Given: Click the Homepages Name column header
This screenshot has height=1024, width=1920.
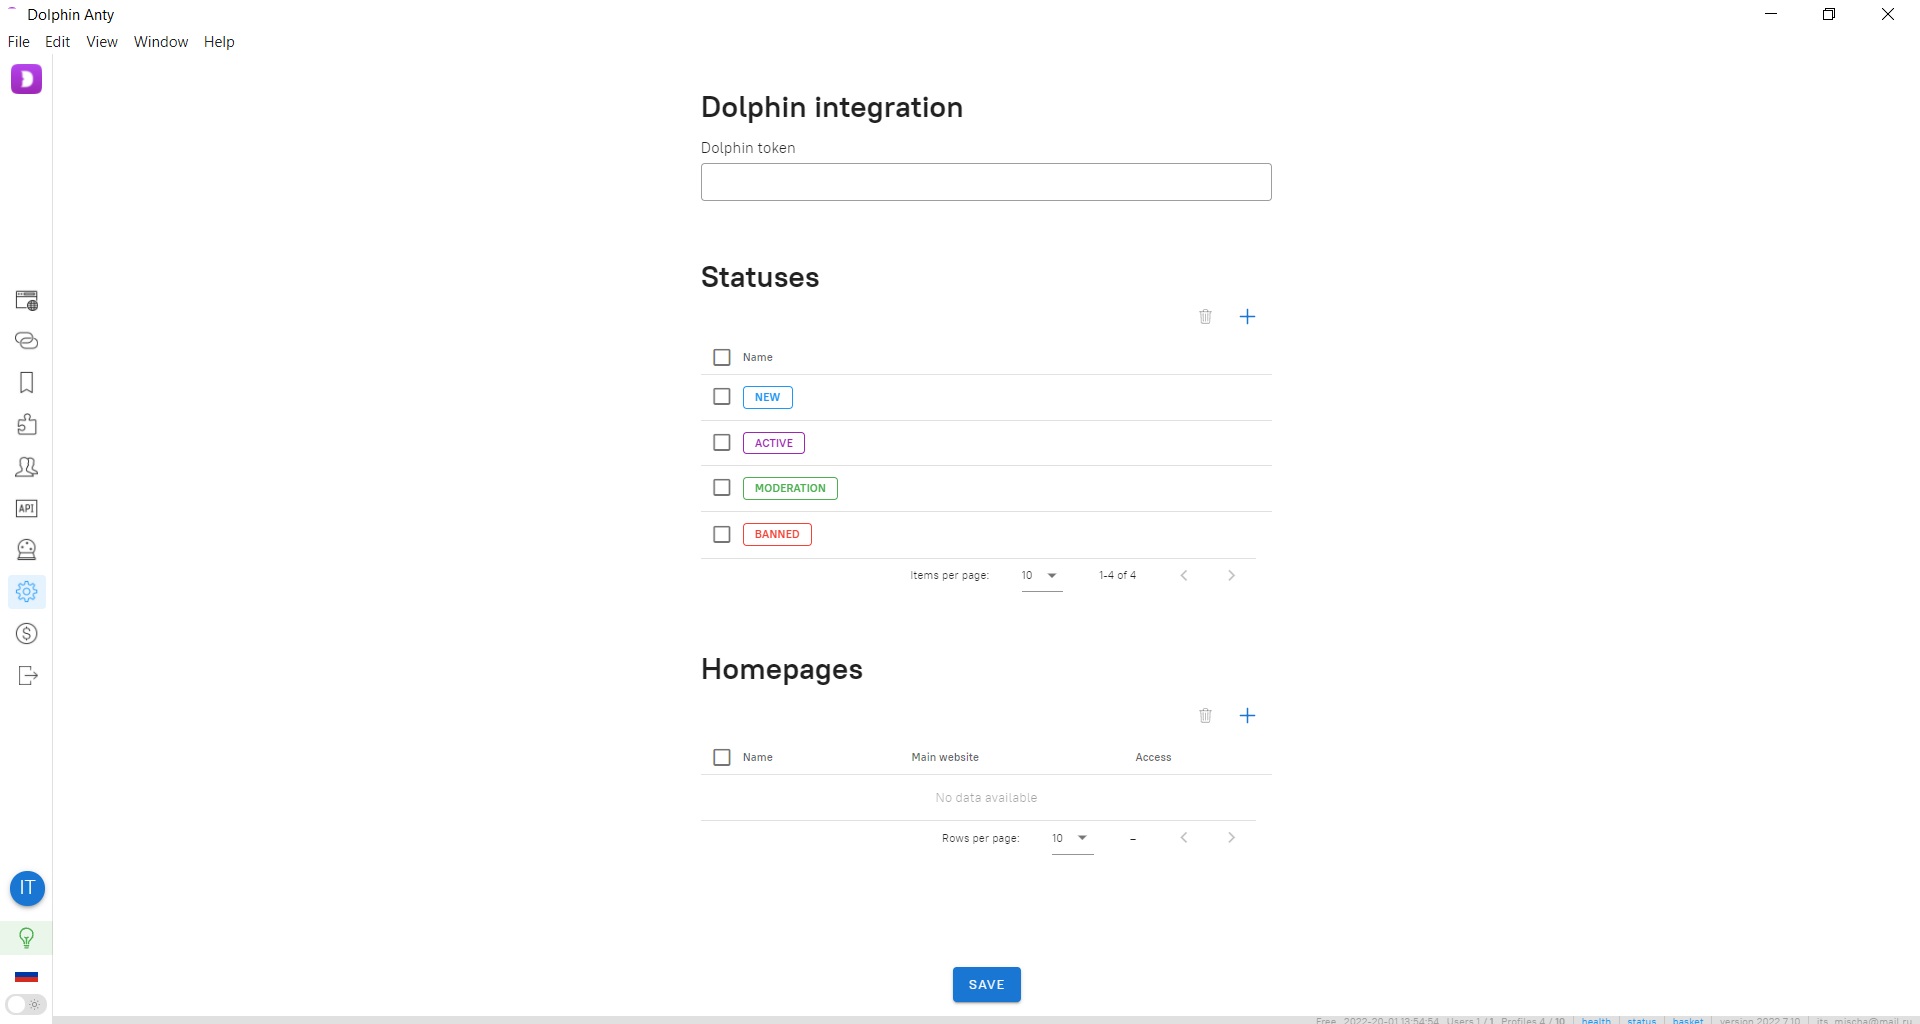Looking at the screenshot, I should pos(758,757).
